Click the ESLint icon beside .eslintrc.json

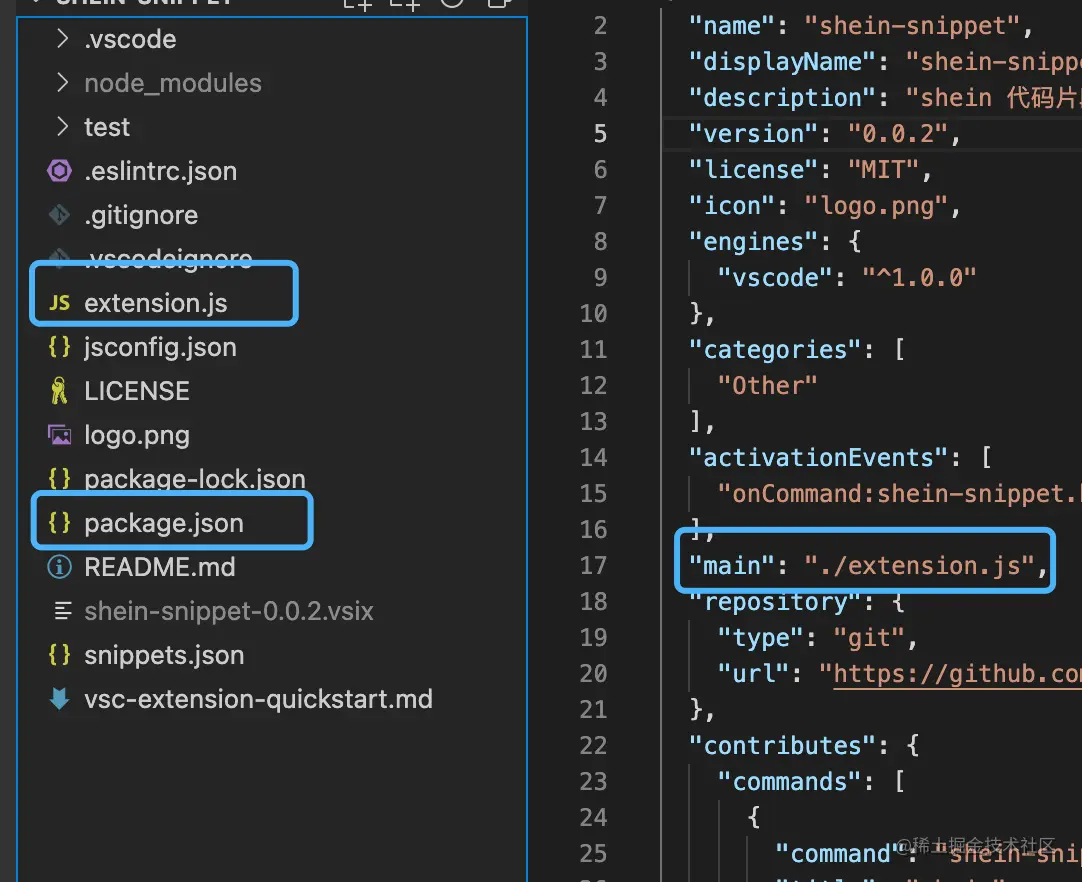(x=59, y=171)
